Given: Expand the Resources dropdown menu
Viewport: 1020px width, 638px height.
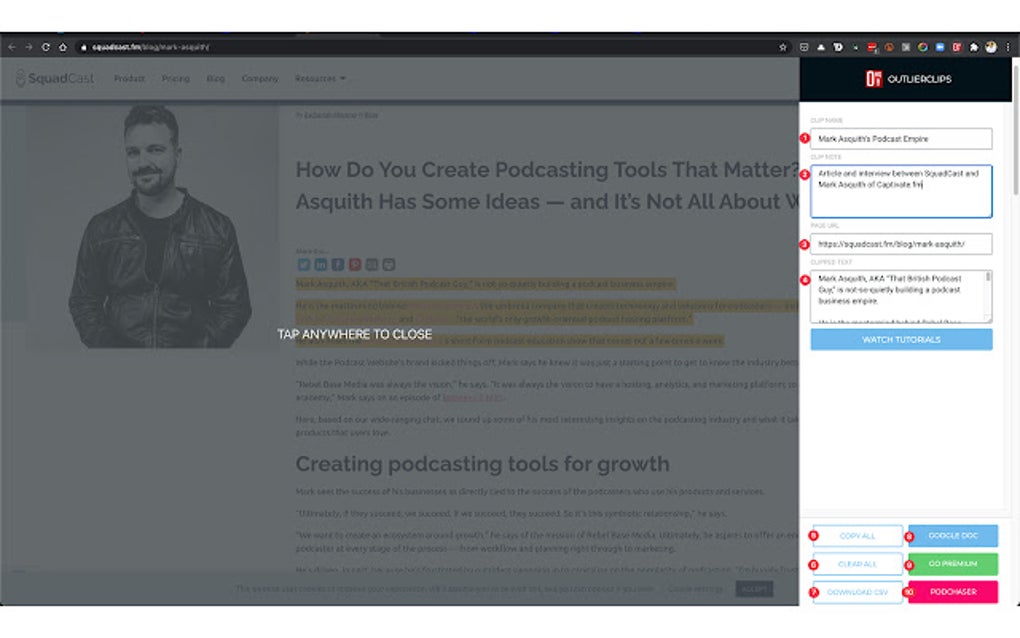Looking at the screenshot, I should pyautogui.click(x=320, y=78).
